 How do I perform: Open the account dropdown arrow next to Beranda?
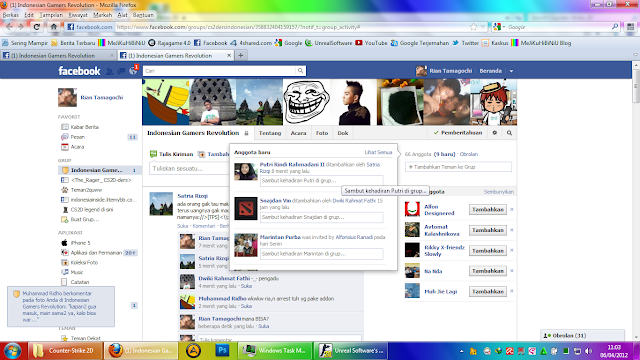click(511, 71)
